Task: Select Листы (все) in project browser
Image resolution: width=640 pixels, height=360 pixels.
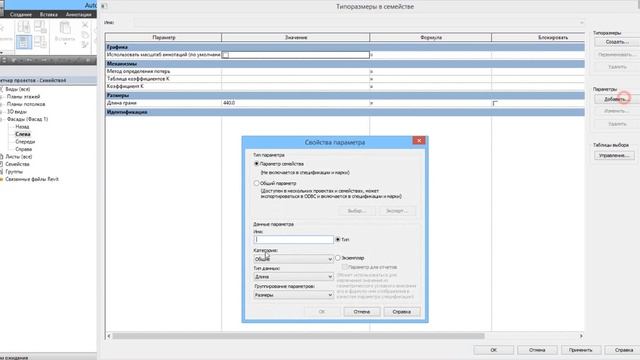Action: coord(19,157)
